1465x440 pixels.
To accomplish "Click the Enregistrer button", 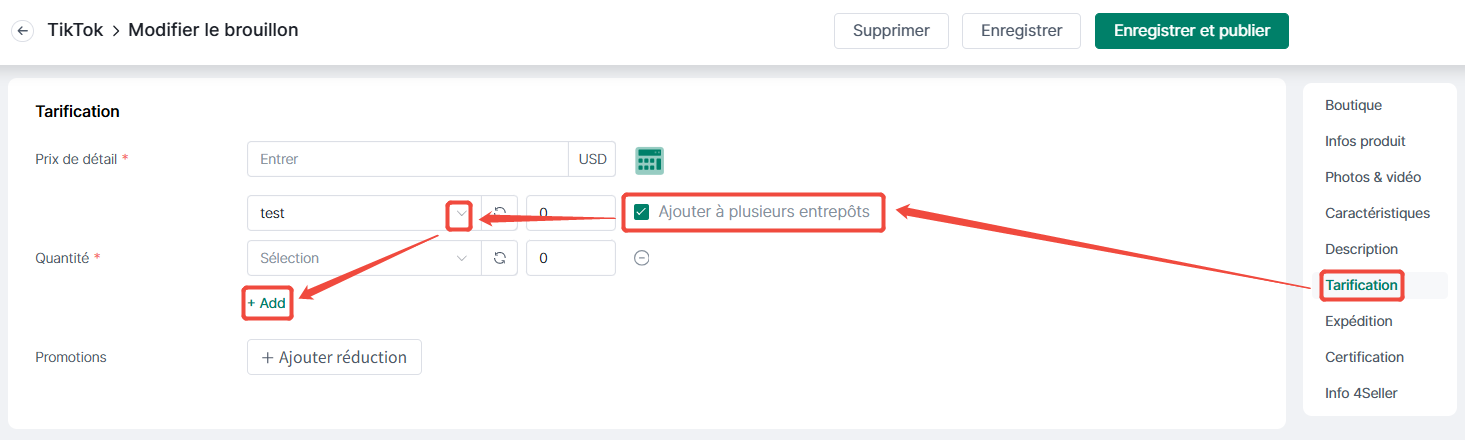I will (x=1021, y=31).
